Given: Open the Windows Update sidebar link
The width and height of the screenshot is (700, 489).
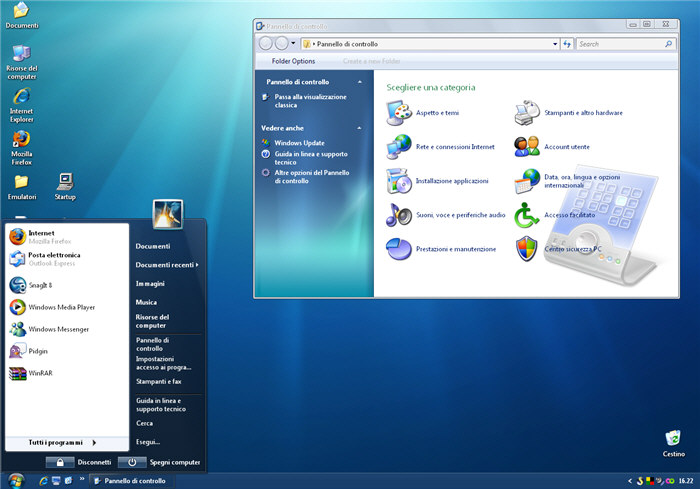Looking at the screenshot, I should click(x=300, y=143).
